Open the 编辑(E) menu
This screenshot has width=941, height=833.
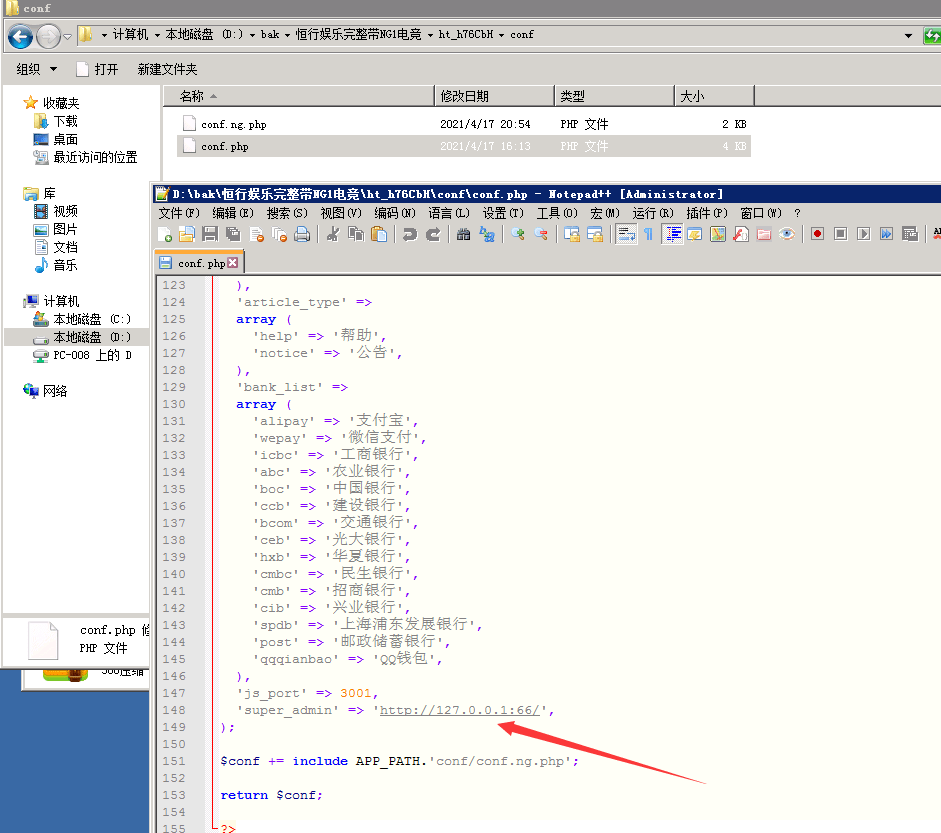pyautogui.click(x=233, y=213)
